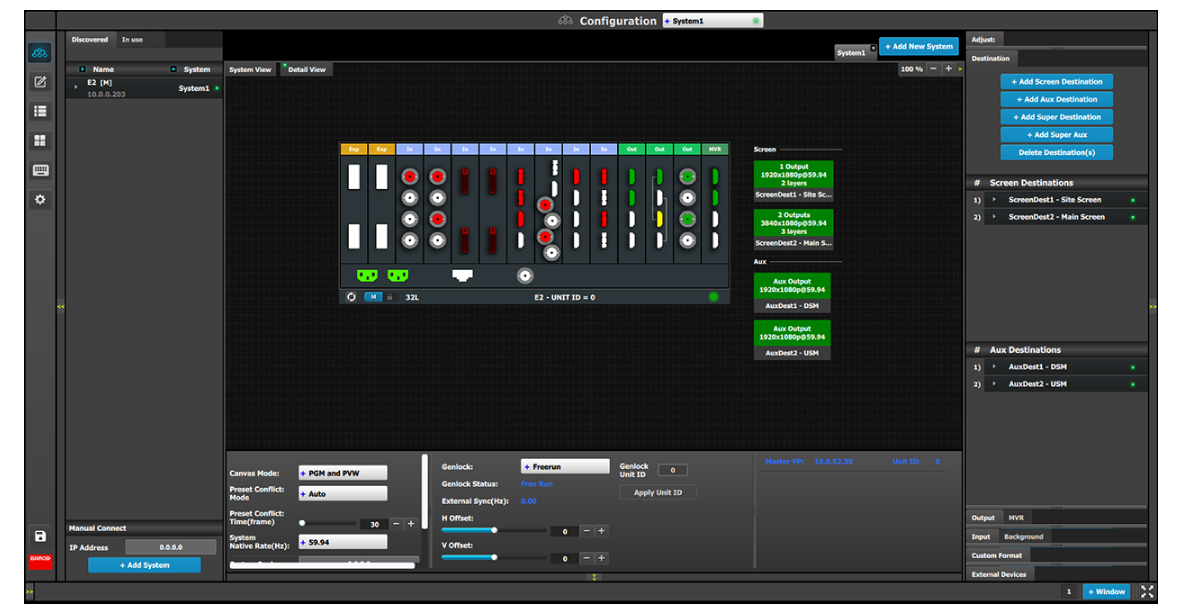This screenshot has width=1181, height=610.
Task: Select the second green power connector
Action: pyautogui.click(x=398, y=276)
